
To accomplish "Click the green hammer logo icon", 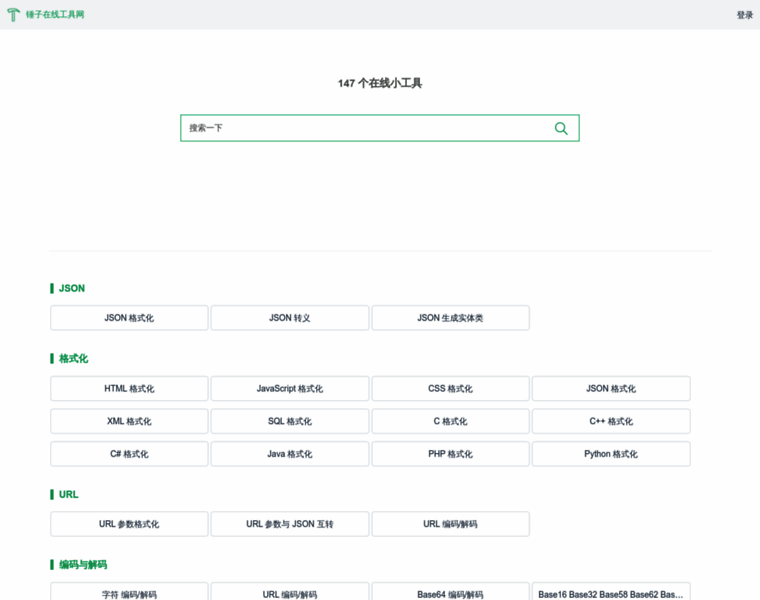I will pos(13,15).
